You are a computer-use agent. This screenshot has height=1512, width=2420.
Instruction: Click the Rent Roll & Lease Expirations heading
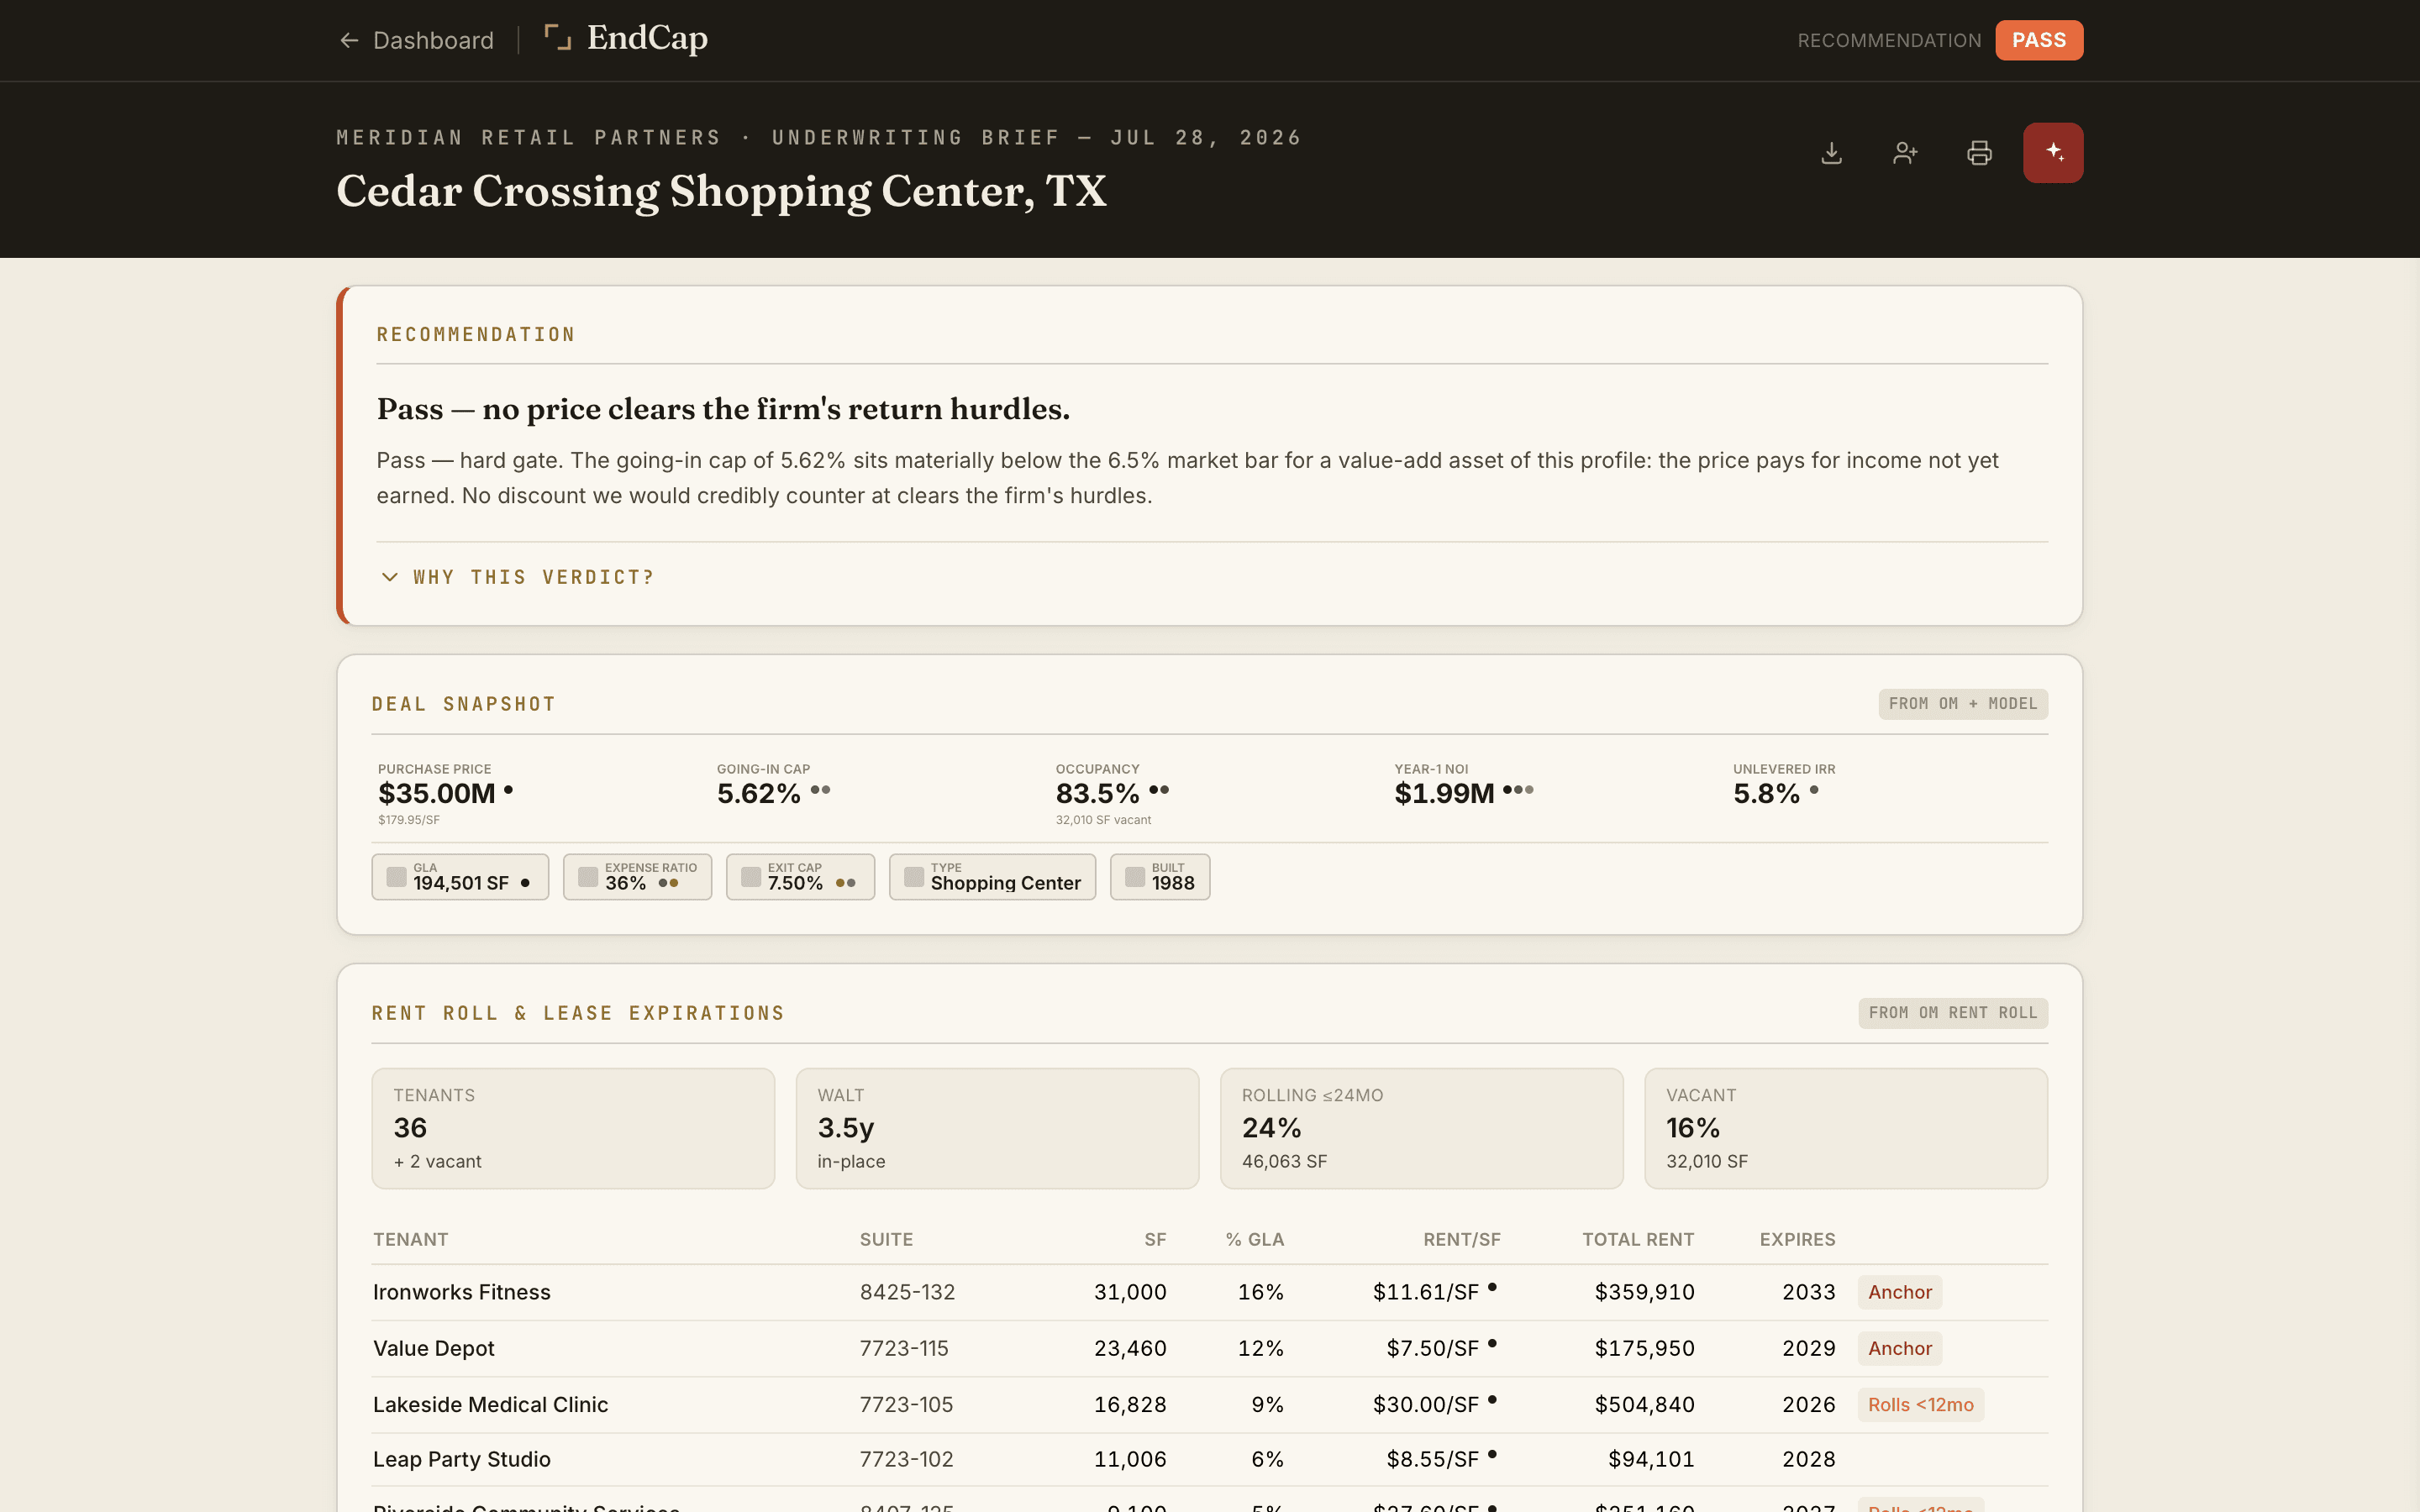click(x=578, y=1013)
